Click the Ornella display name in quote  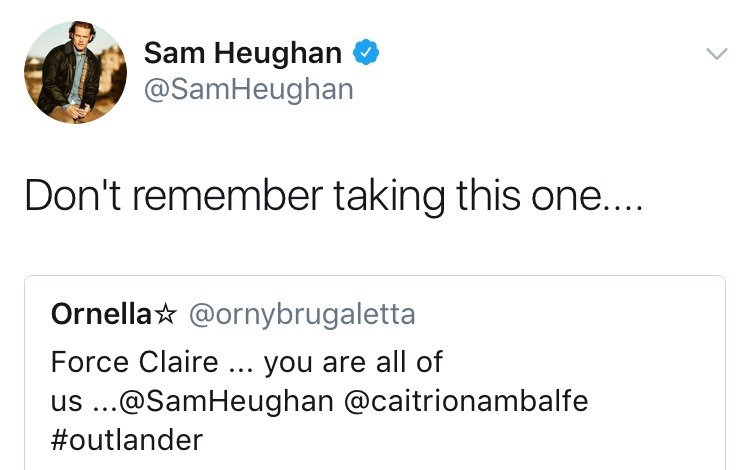click(x=101, y=314)
